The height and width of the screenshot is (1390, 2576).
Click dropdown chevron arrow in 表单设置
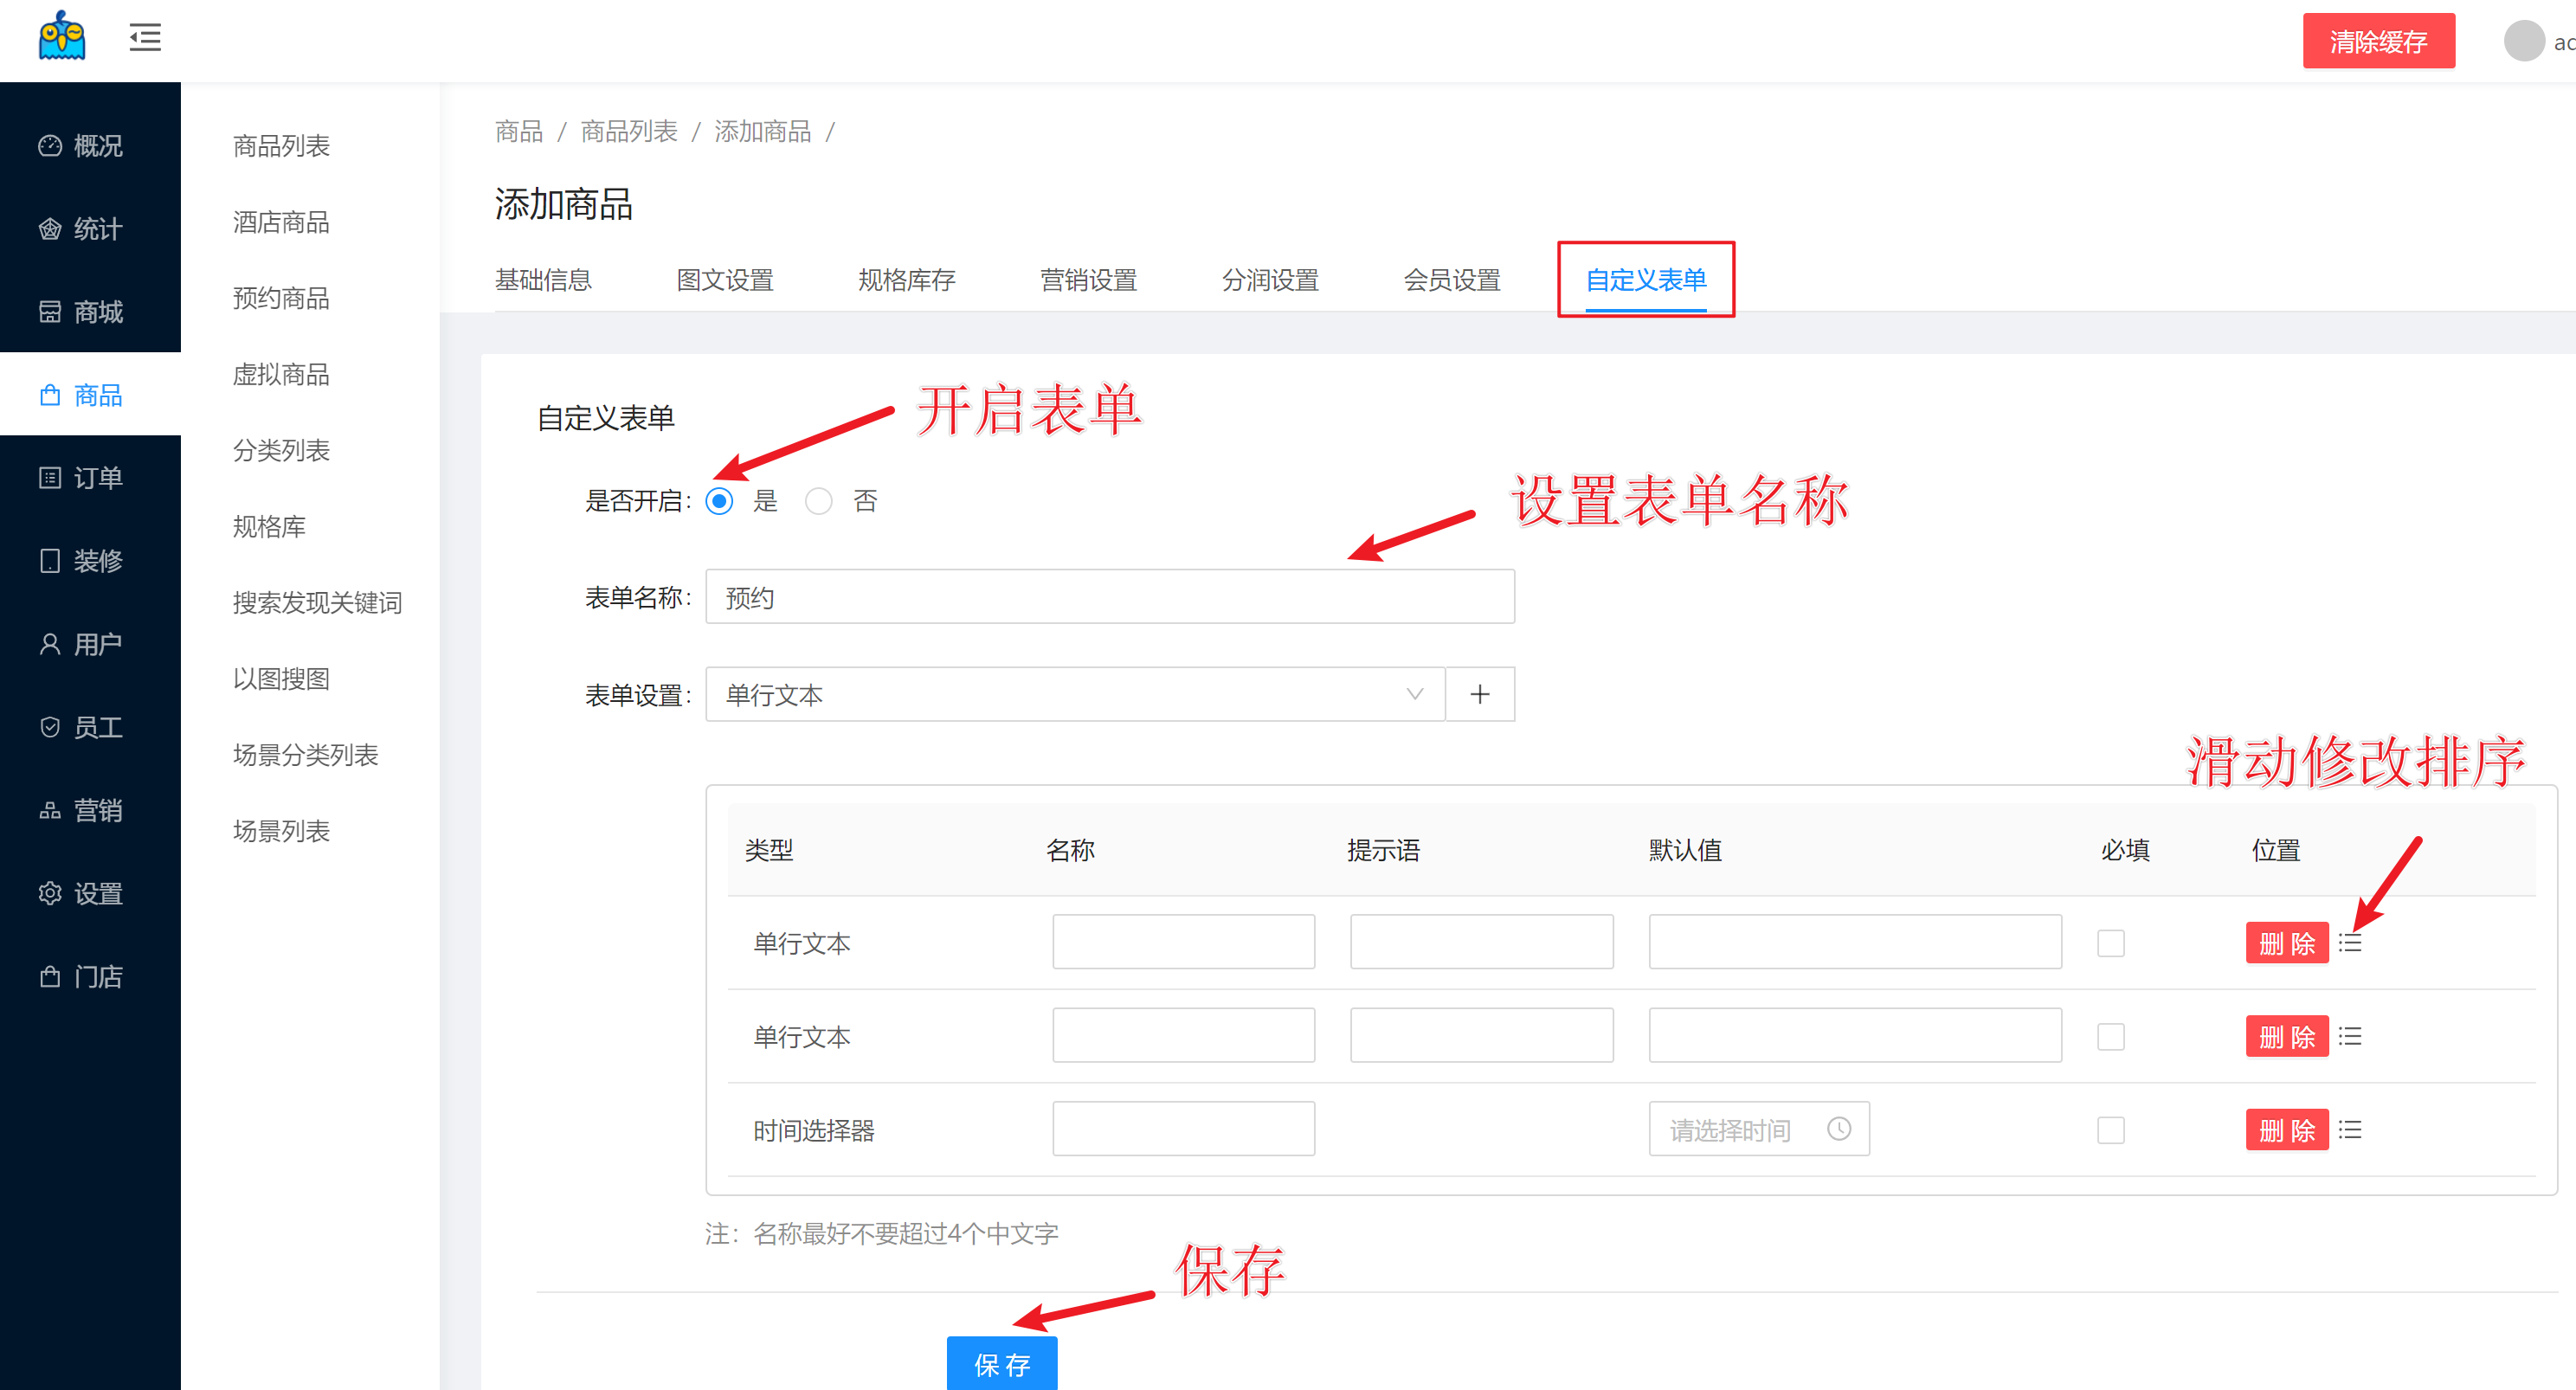click(1414, 694)
